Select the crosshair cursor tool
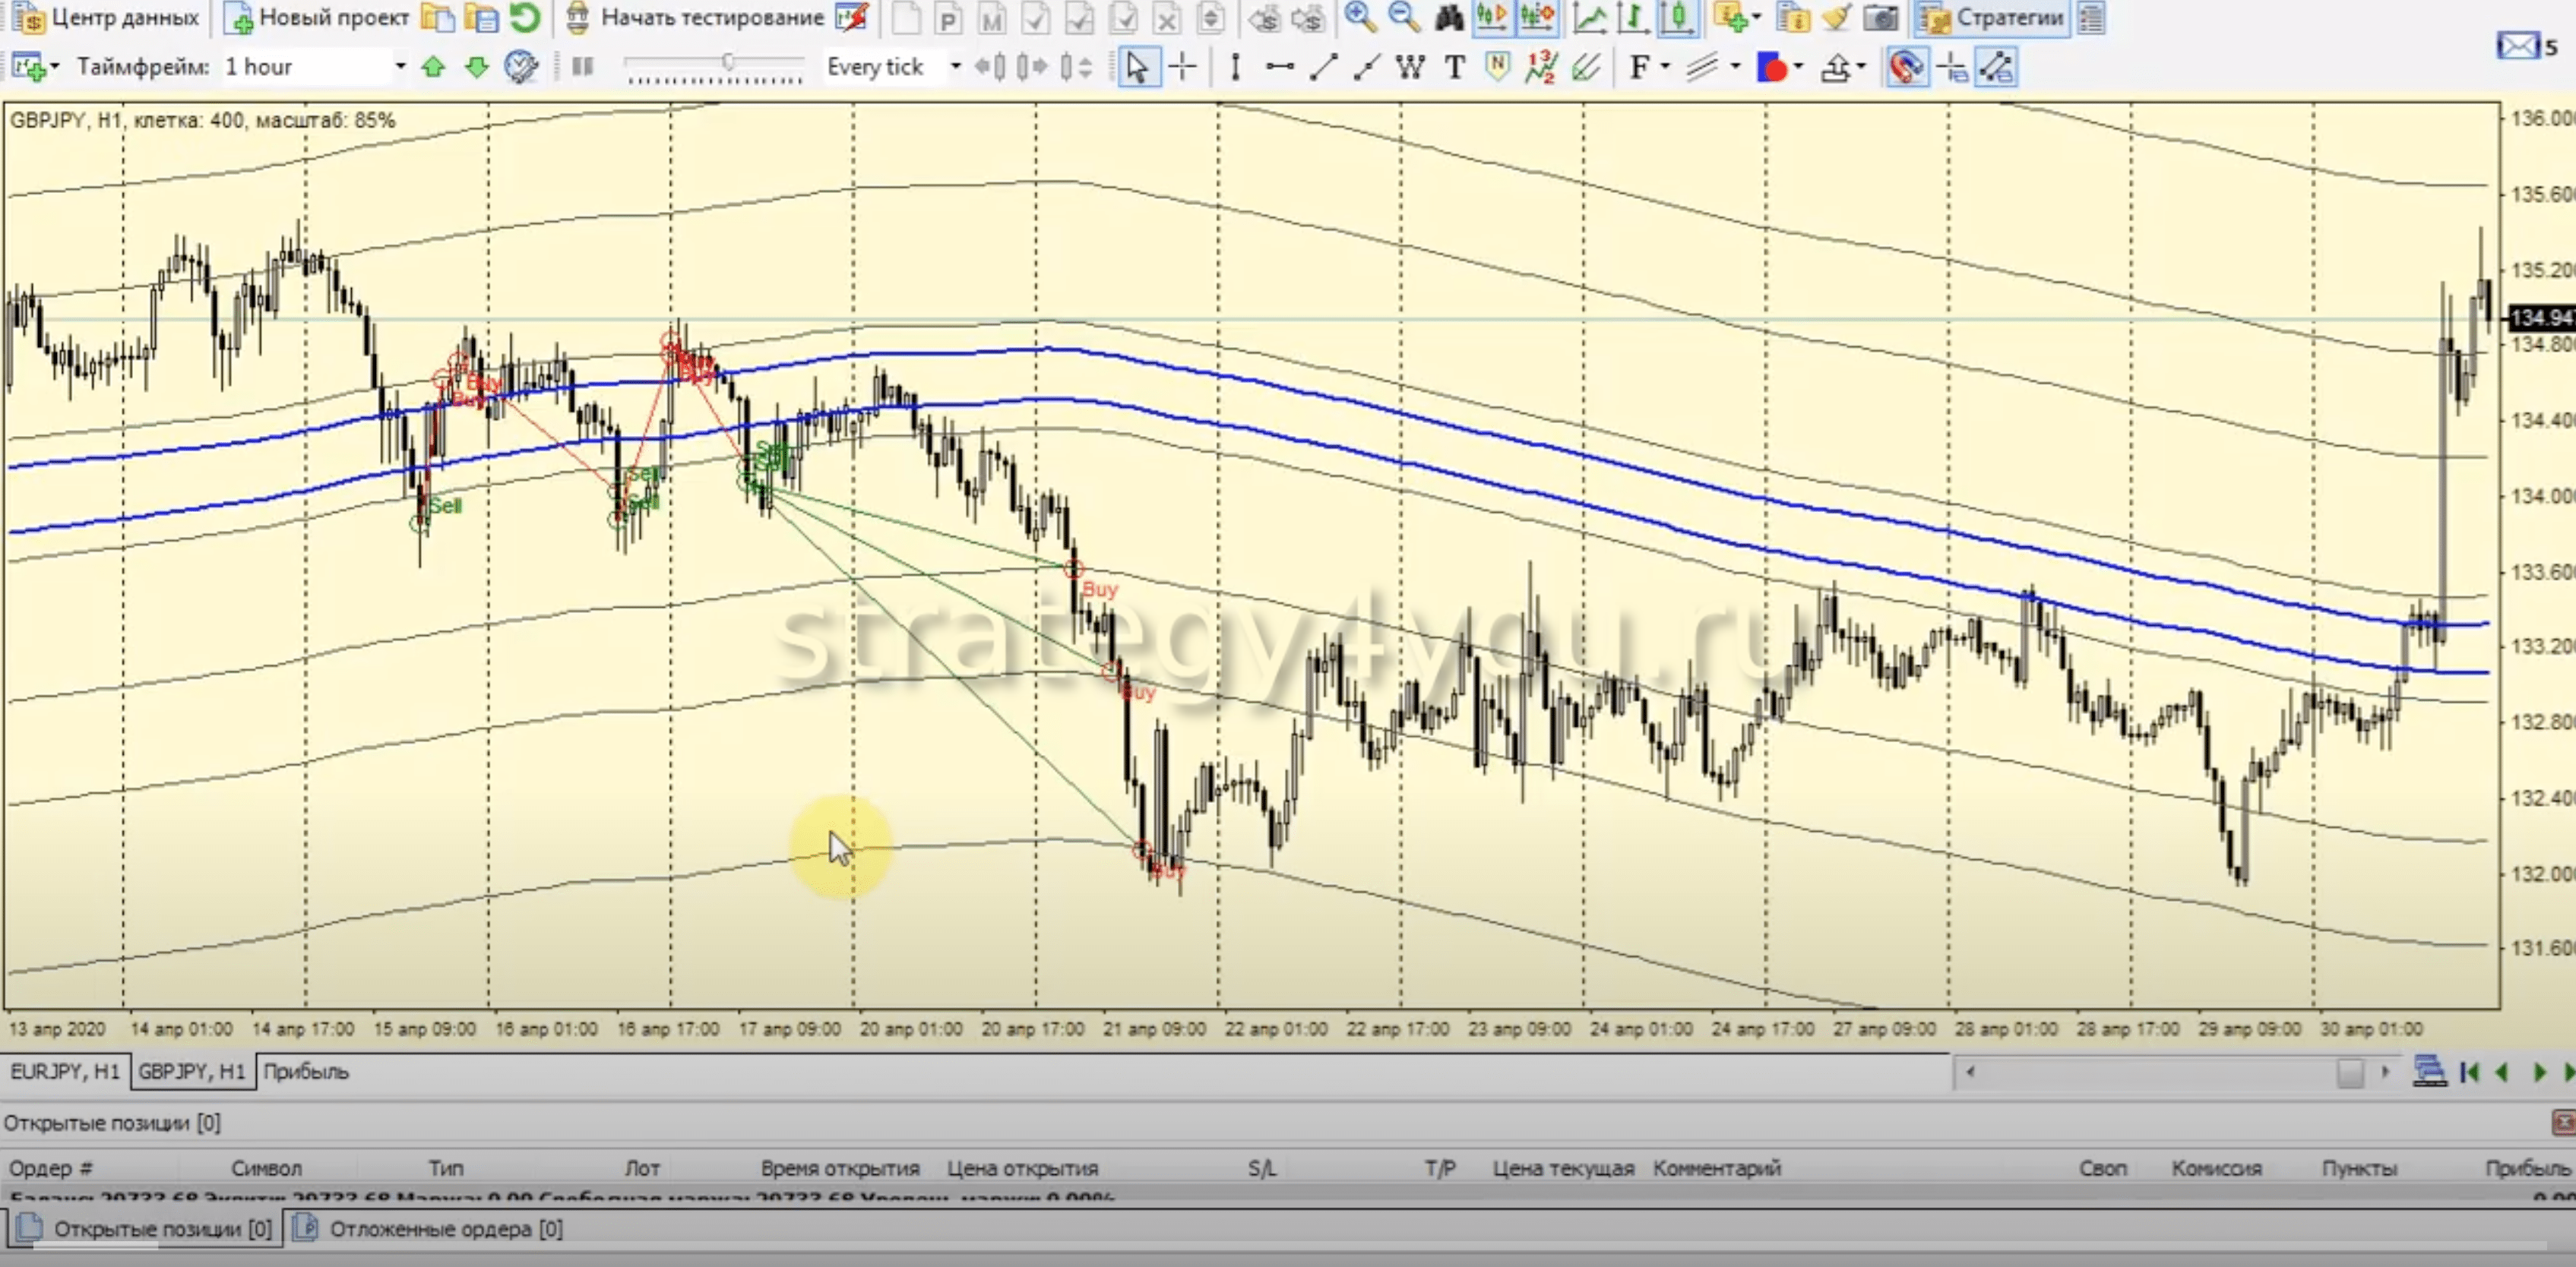Image resolution: width=2576 pixels, height=1267 pixels. [1183, 67]
